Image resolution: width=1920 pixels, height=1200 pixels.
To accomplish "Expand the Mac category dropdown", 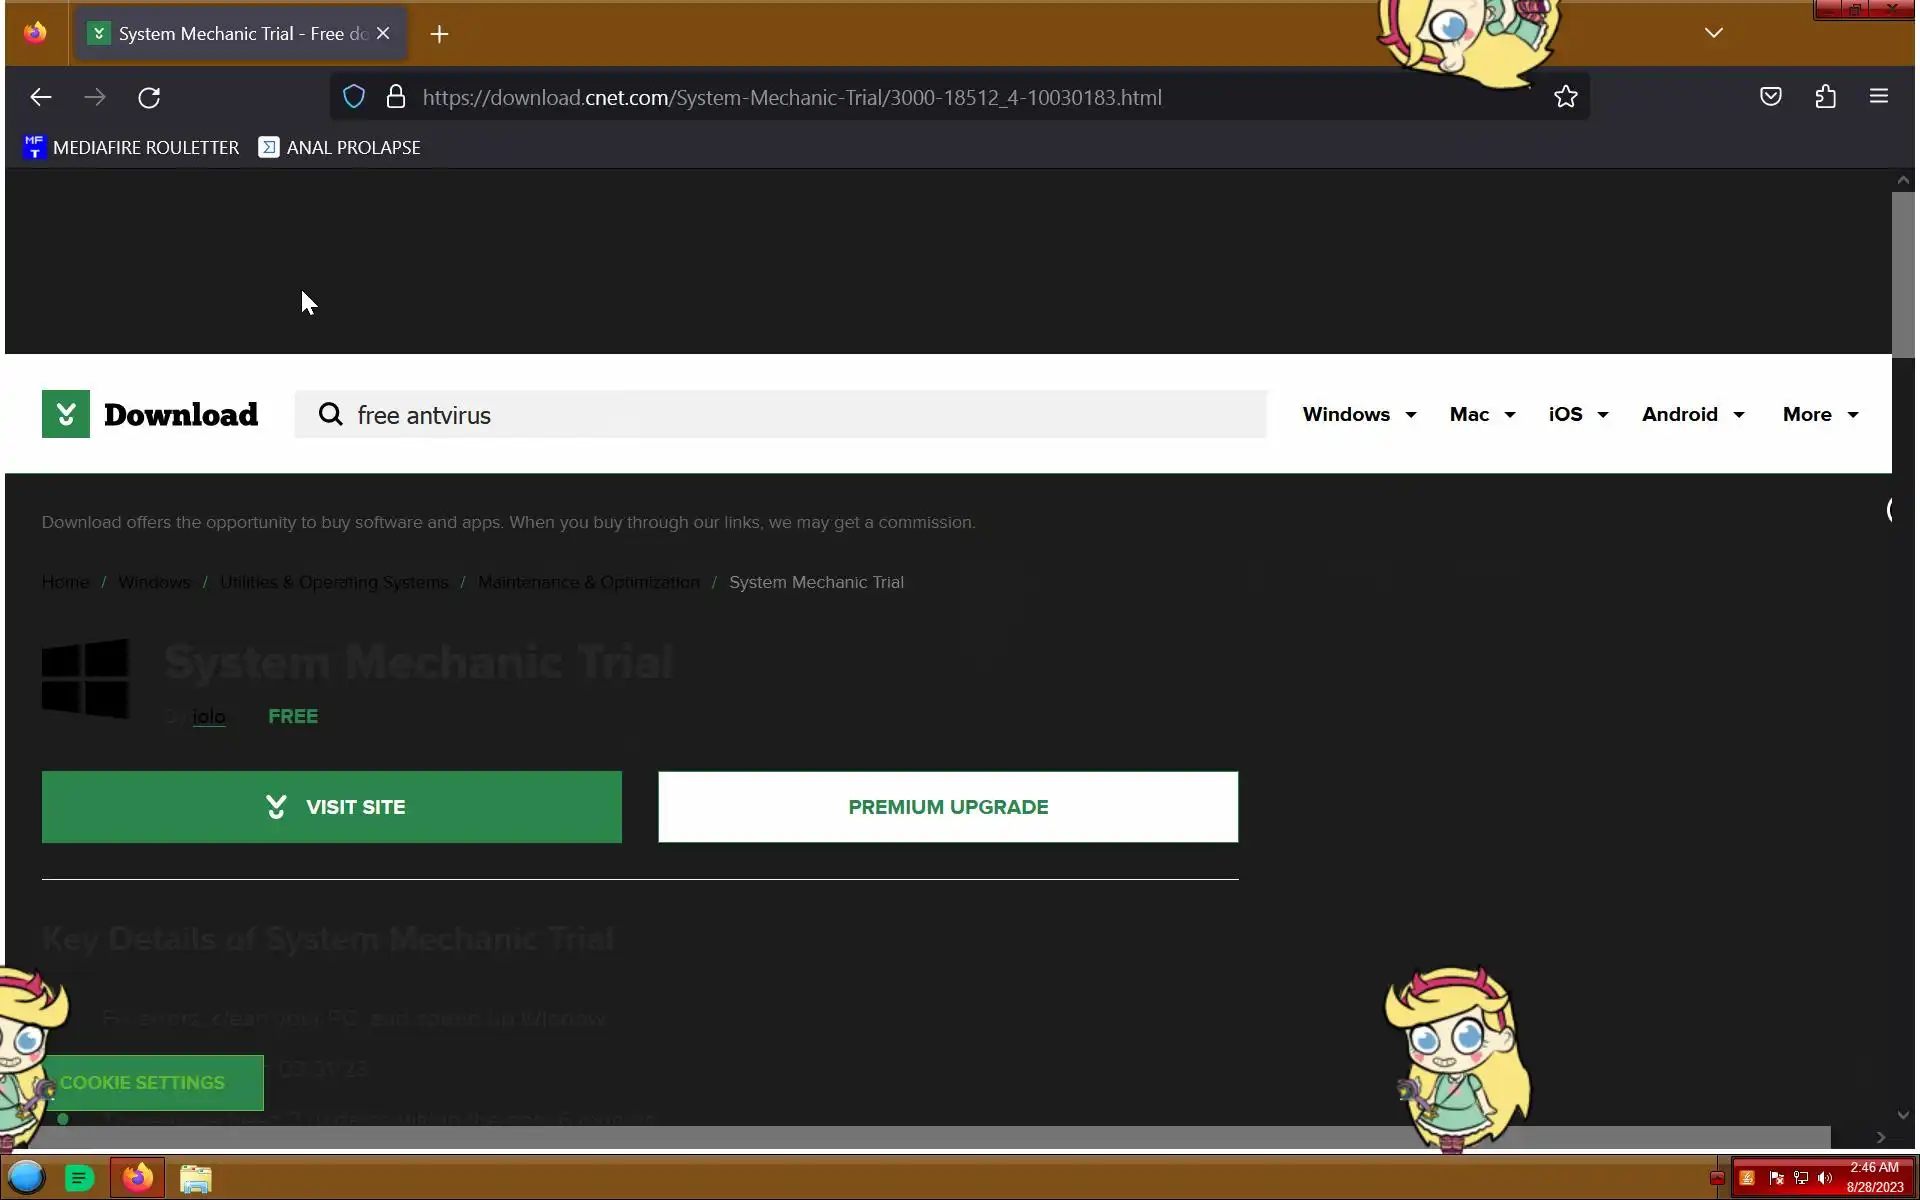I will tap(1481, 414).
